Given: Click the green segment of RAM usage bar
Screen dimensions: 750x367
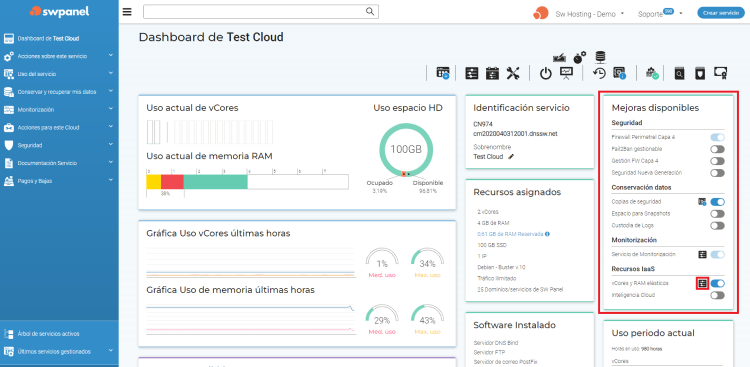Looking at the screenshot, I should click(x=216, y=182).
